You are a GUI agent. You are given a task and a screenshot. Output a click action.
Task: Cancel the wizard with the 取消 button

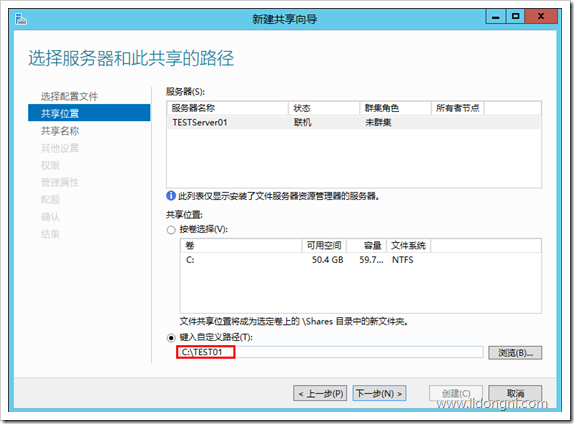(x=515, y=394)
